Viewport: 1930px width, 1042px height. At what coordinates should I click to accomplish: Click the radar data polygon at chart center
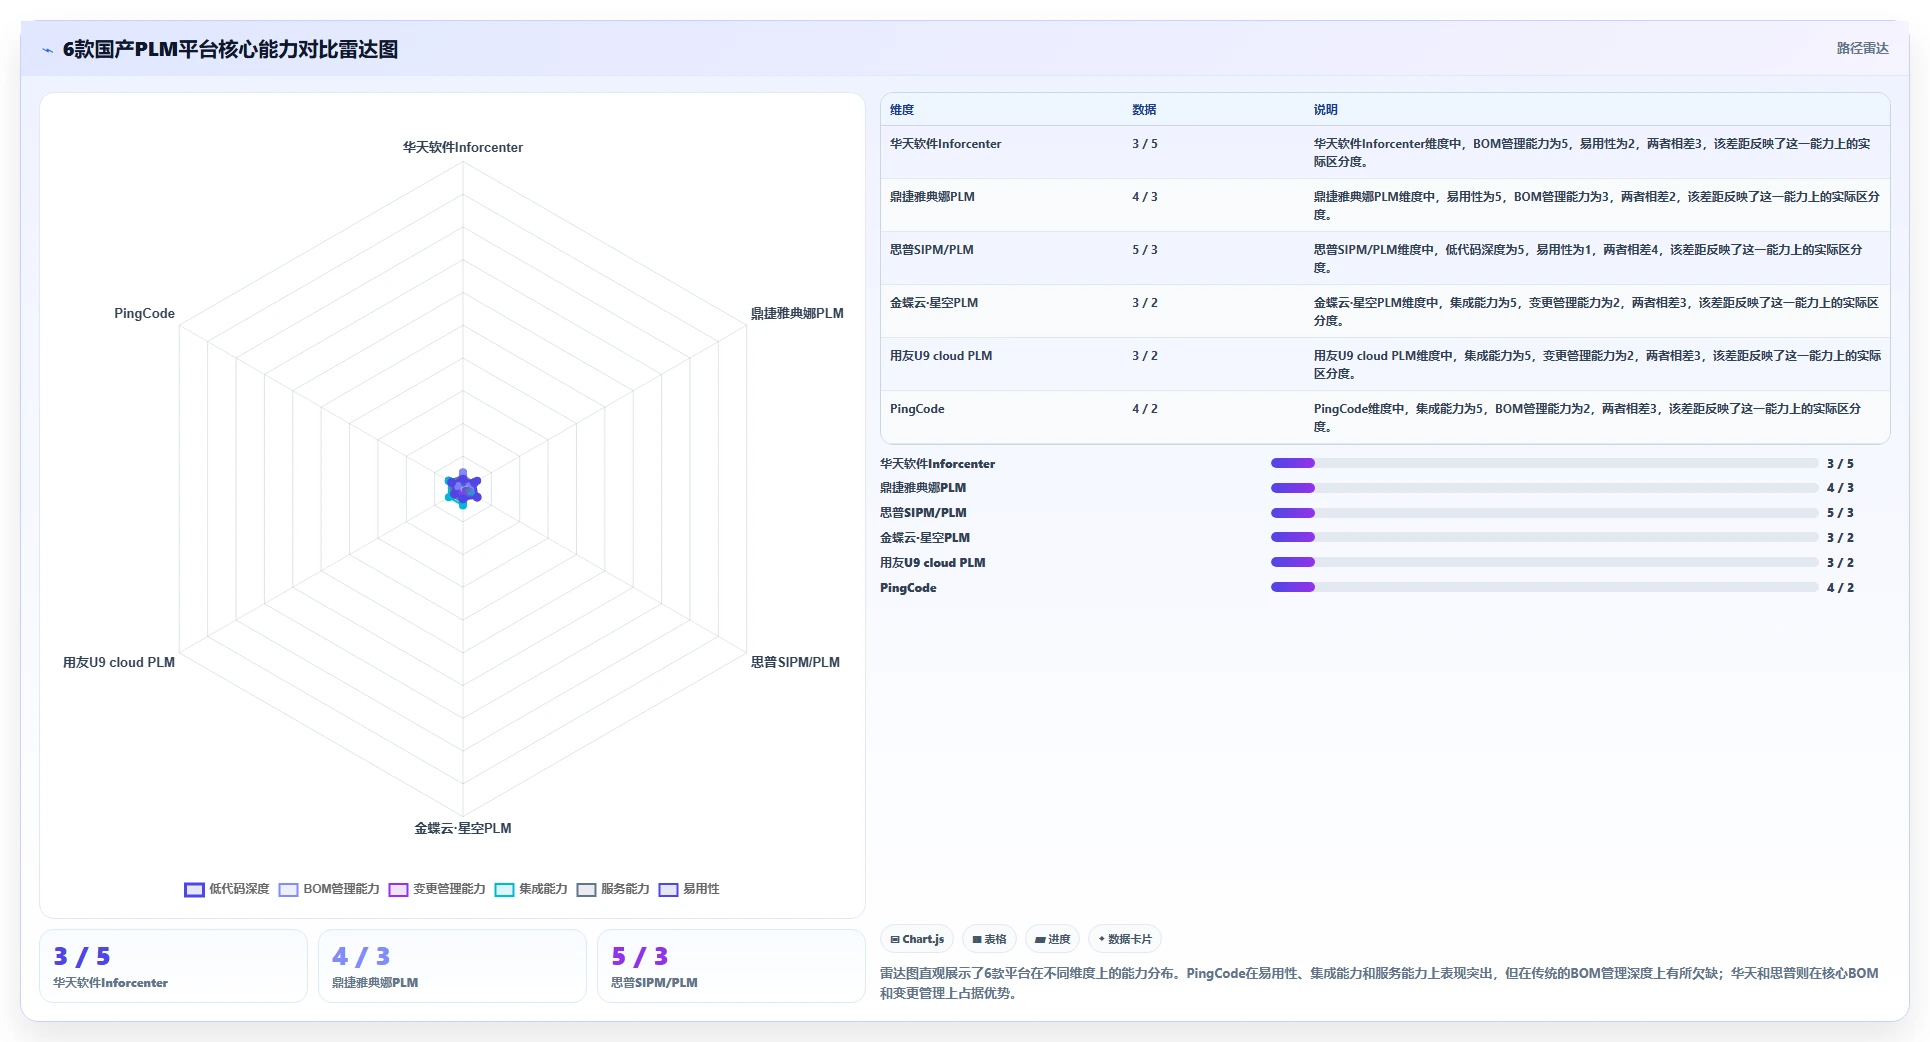pyautogui.click(x=463, y=489)
